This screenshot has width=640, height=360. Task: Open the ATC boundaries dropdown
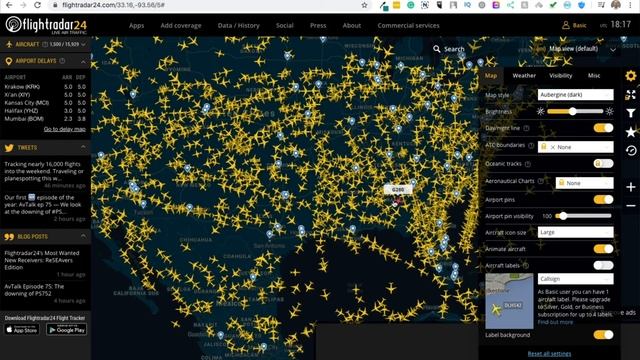coord(576,147)
